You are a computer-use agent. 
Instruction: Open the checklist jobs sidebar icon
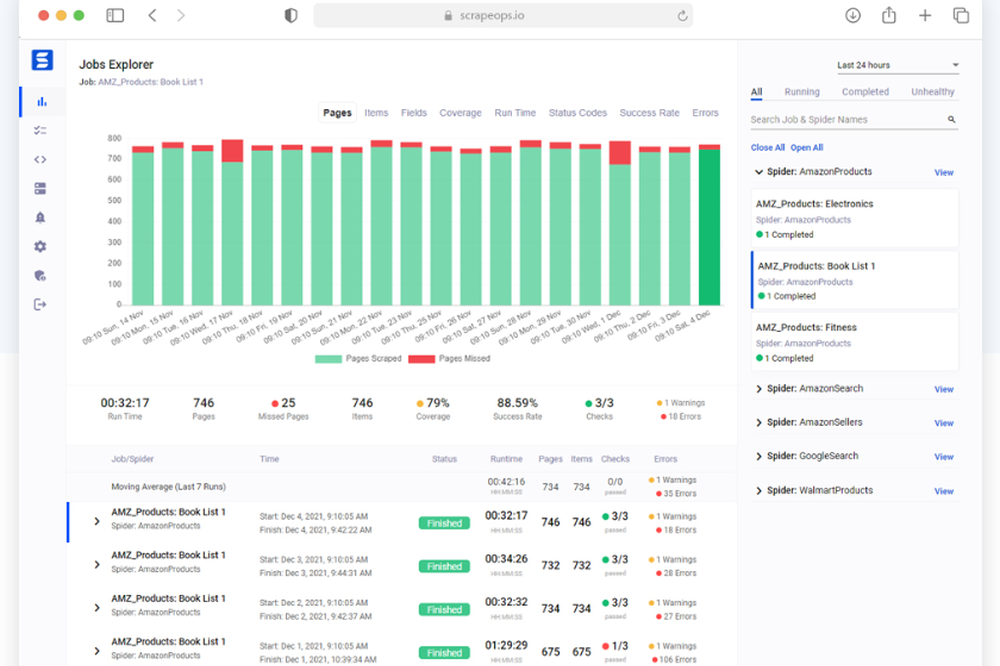pyautogui.click(x=40, y=130)
